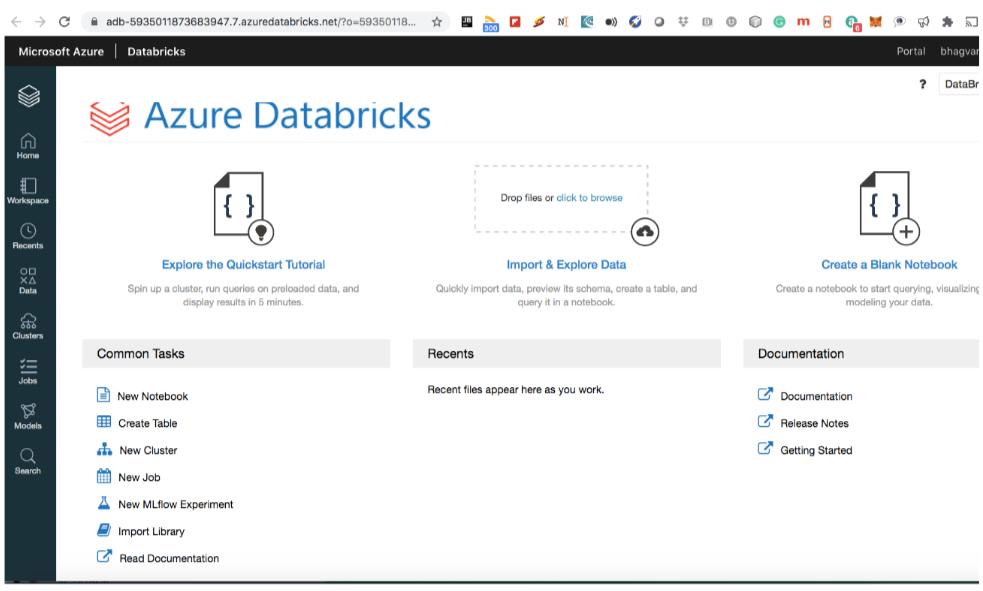The width and height of the screenshot is (983, 591).
Task: Open the Getting Started link text
Action: (x=816, y=450)
